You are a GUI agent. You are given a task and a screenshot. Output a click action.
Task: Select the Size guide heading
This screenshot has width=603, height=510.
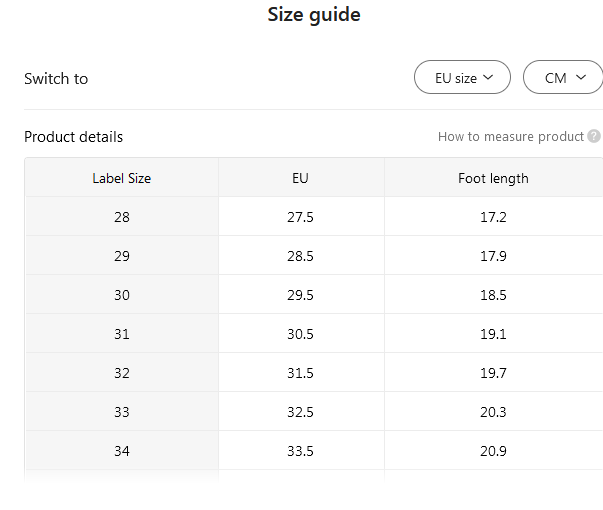pos(314,15)
